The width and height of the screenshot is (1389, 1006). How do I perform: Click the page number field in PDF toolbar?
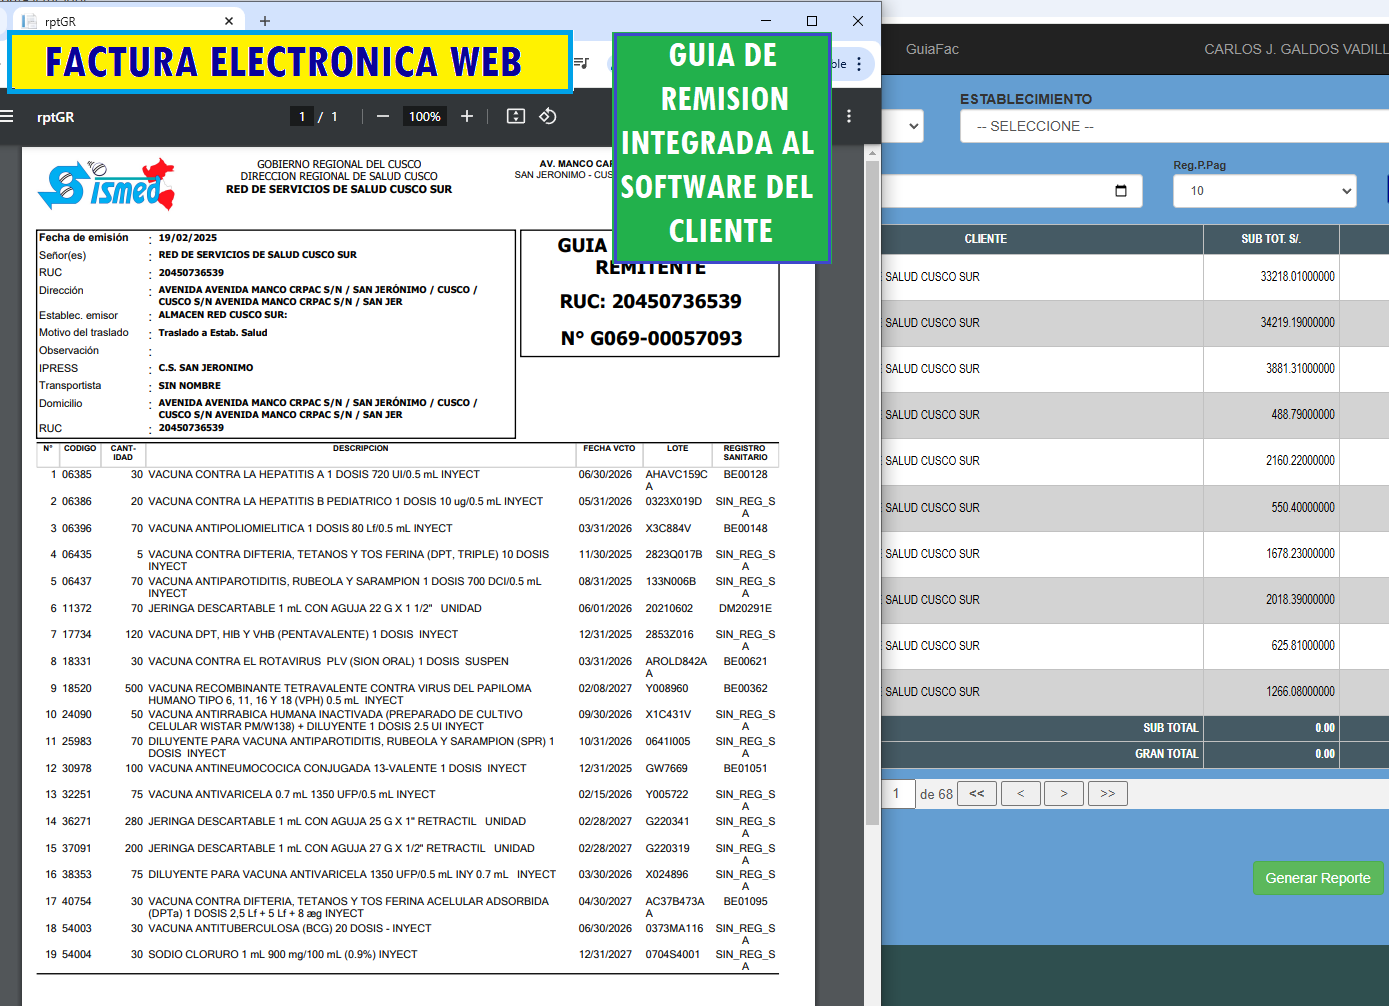click(x=302, y=117)
